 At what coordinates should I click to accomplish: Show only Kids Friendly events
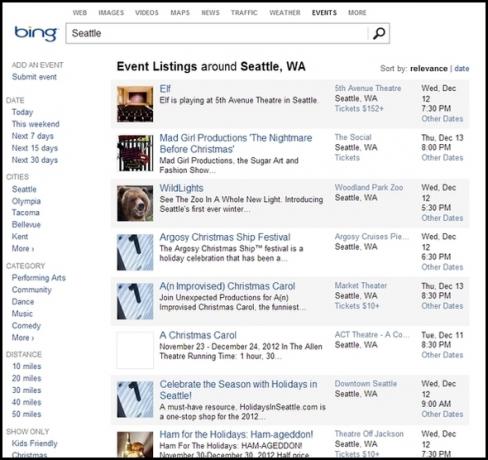coord(35,443)
